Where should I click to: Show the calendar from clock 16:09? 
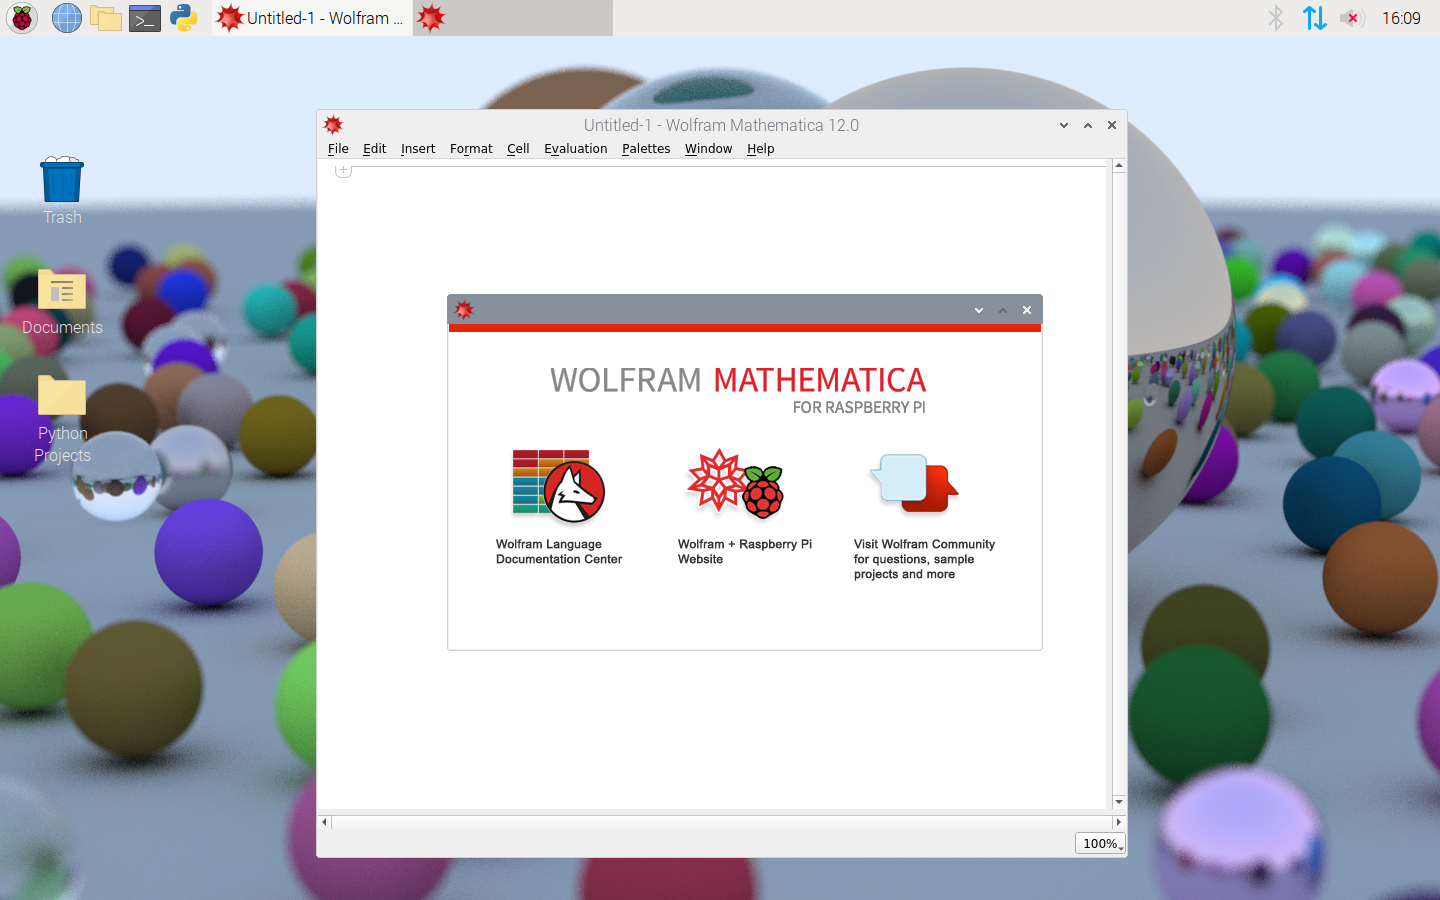[1401, 18]
